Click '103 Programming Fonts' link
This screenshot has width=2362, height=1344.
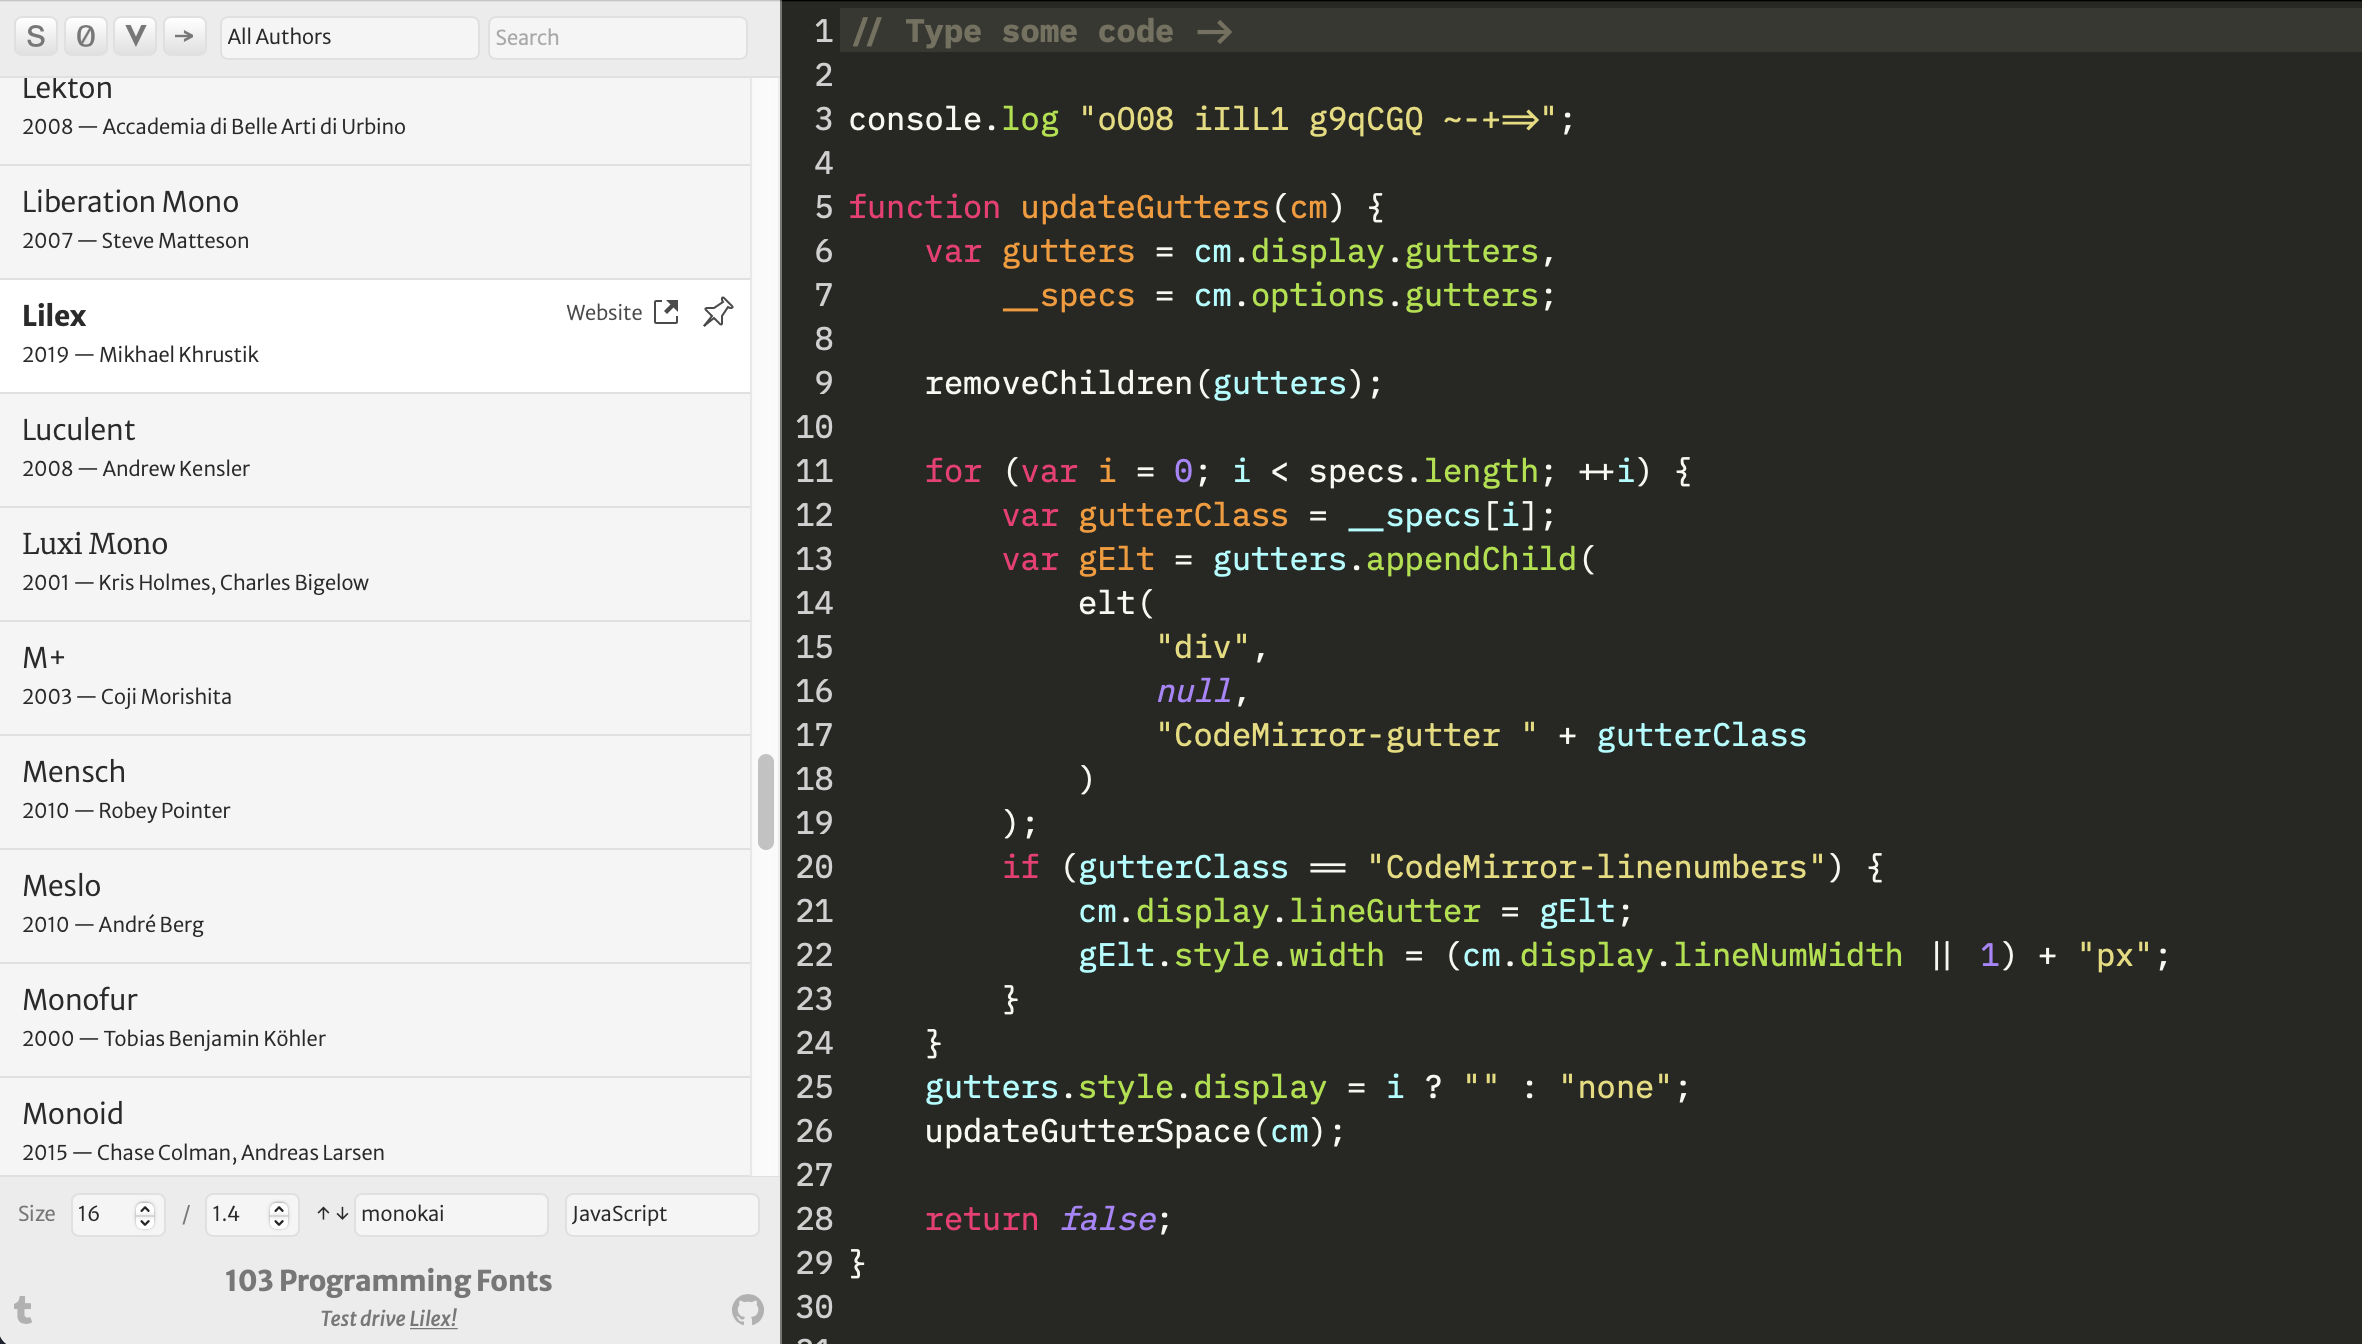(x=388, y=1281)
